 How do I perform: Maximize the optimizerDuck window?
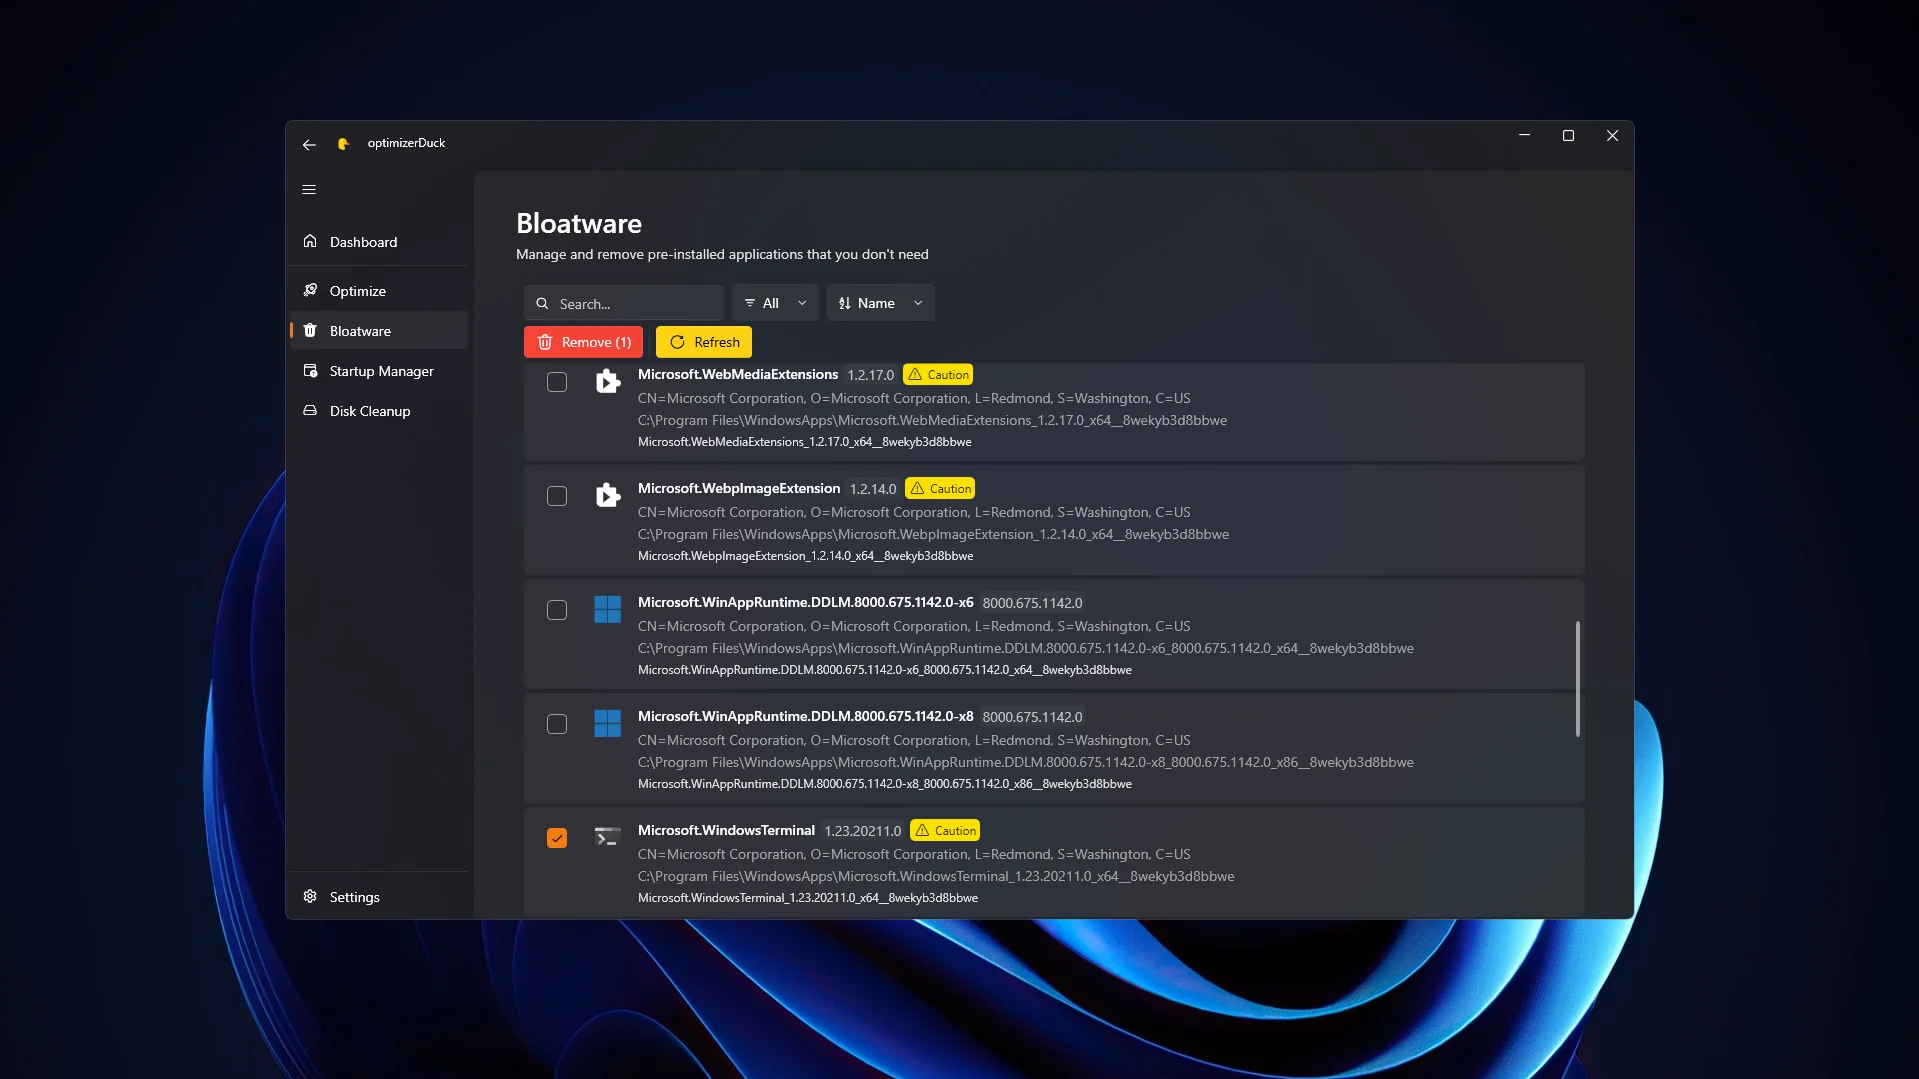click(x=1568, y=136)
